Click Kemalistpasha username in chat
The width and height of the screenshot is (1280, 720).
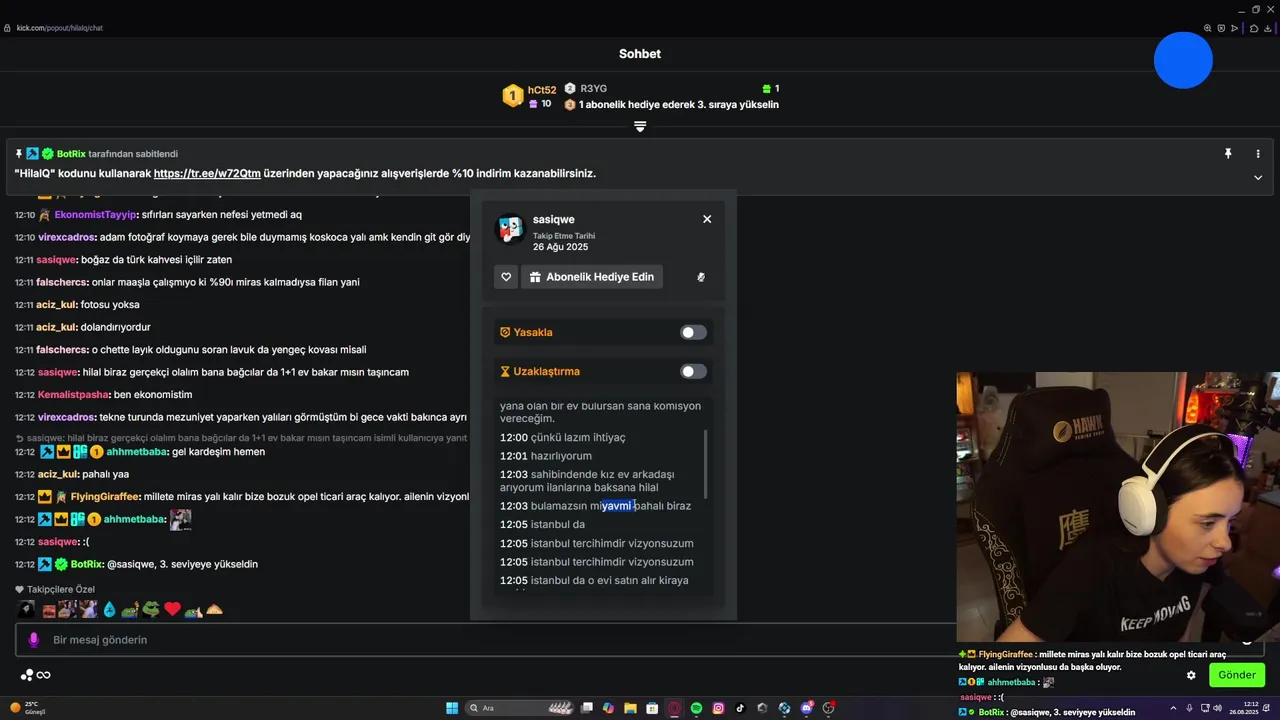(x=74, y=395)
